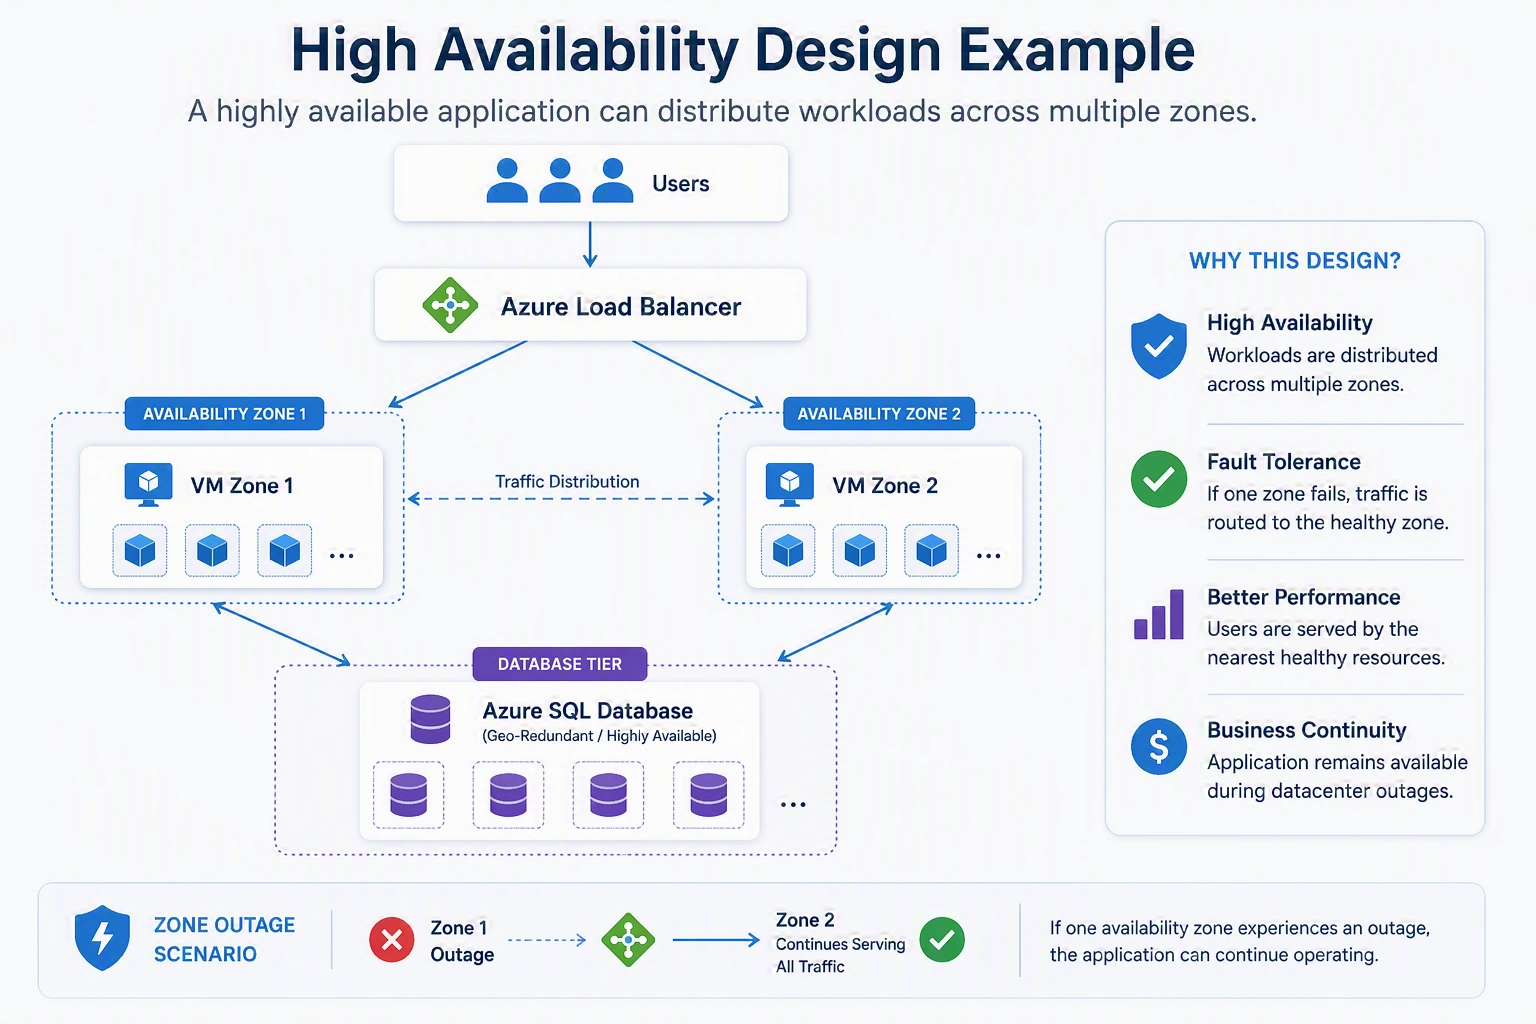Select the middle cube instance in VM Zone 1
This screenshot has width=1536, height=1024.
click(212, 550)
